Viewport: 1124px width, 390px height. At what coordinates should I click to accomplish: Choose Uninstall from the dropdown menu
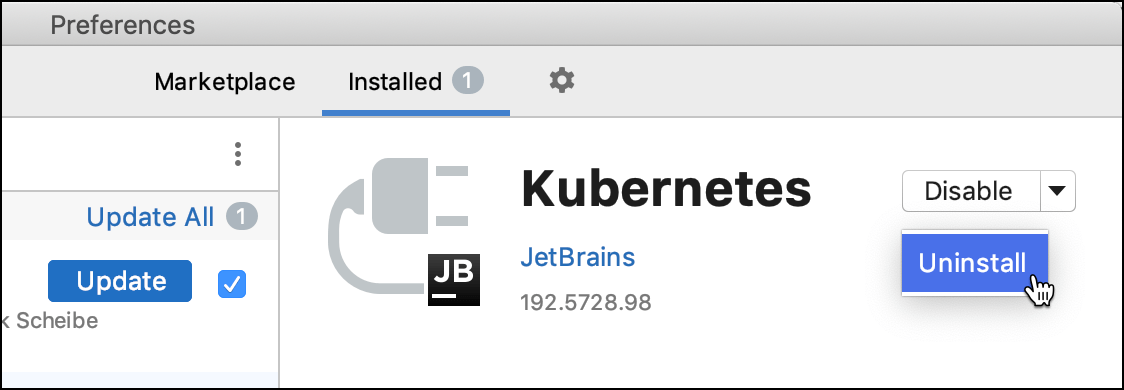click(x=975, y=263)
